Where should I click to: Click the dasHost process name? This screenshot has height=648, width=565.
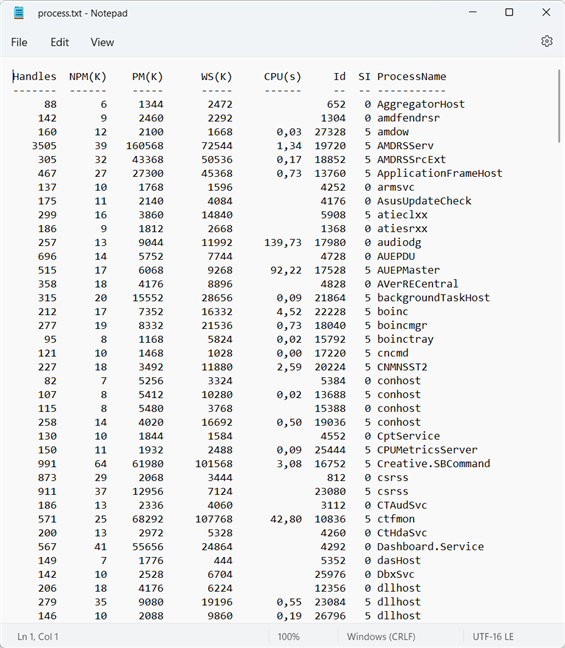399,561
